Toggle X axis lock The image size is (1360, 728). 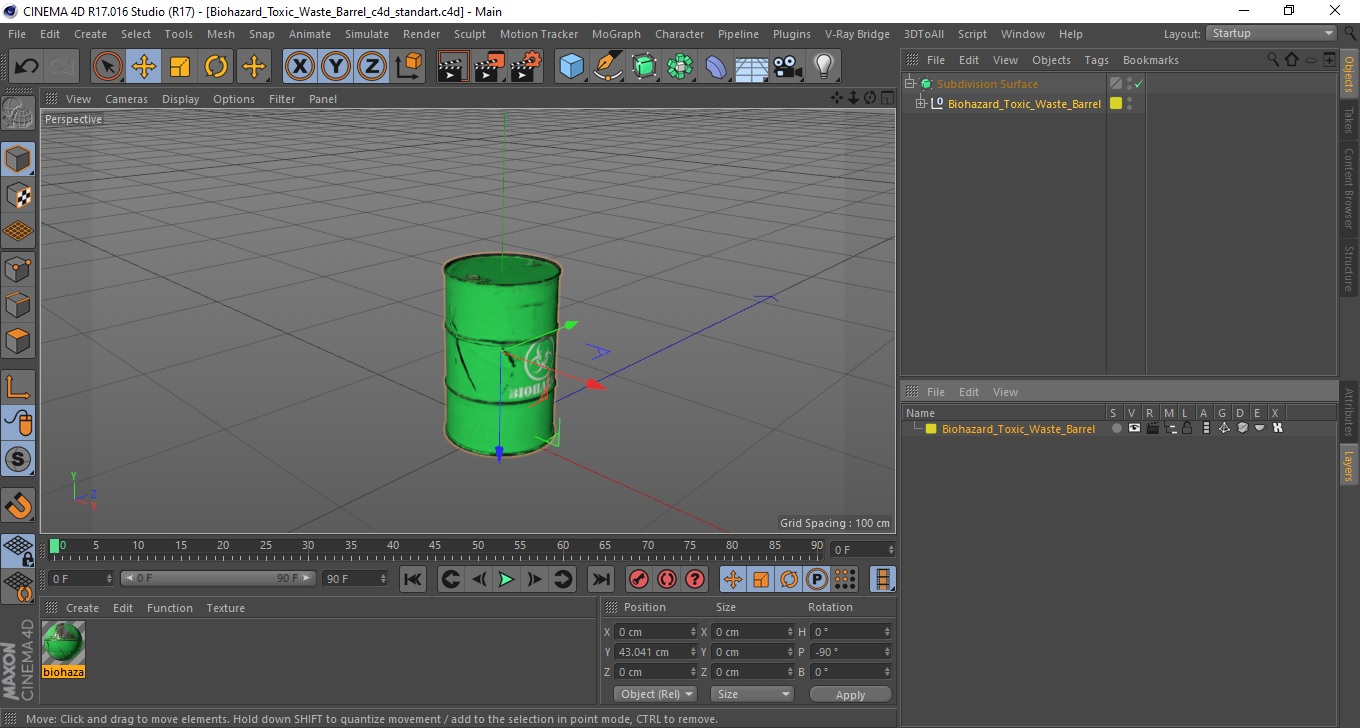point(300,67)
